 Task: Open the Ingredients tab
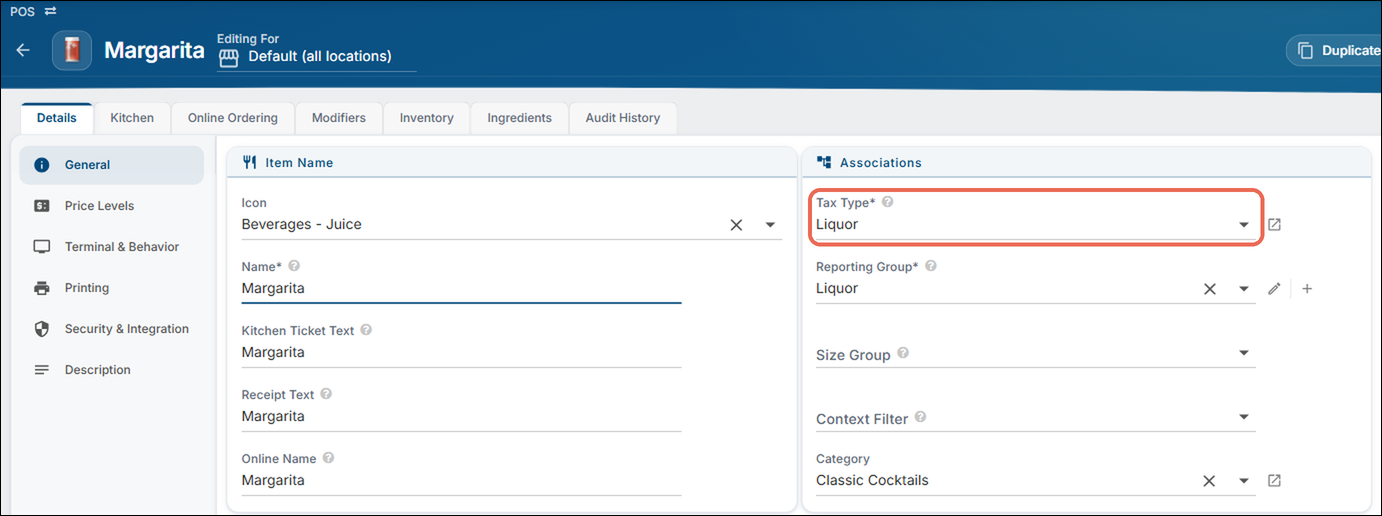pyautogui.click(x=520, y=118)
